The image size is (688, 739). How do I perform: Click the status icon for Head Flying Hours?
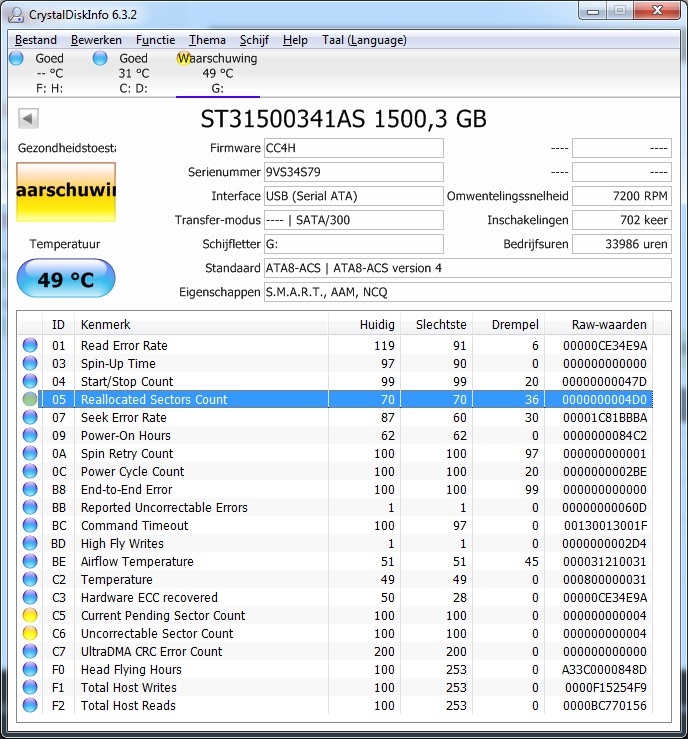pos(30,669)
